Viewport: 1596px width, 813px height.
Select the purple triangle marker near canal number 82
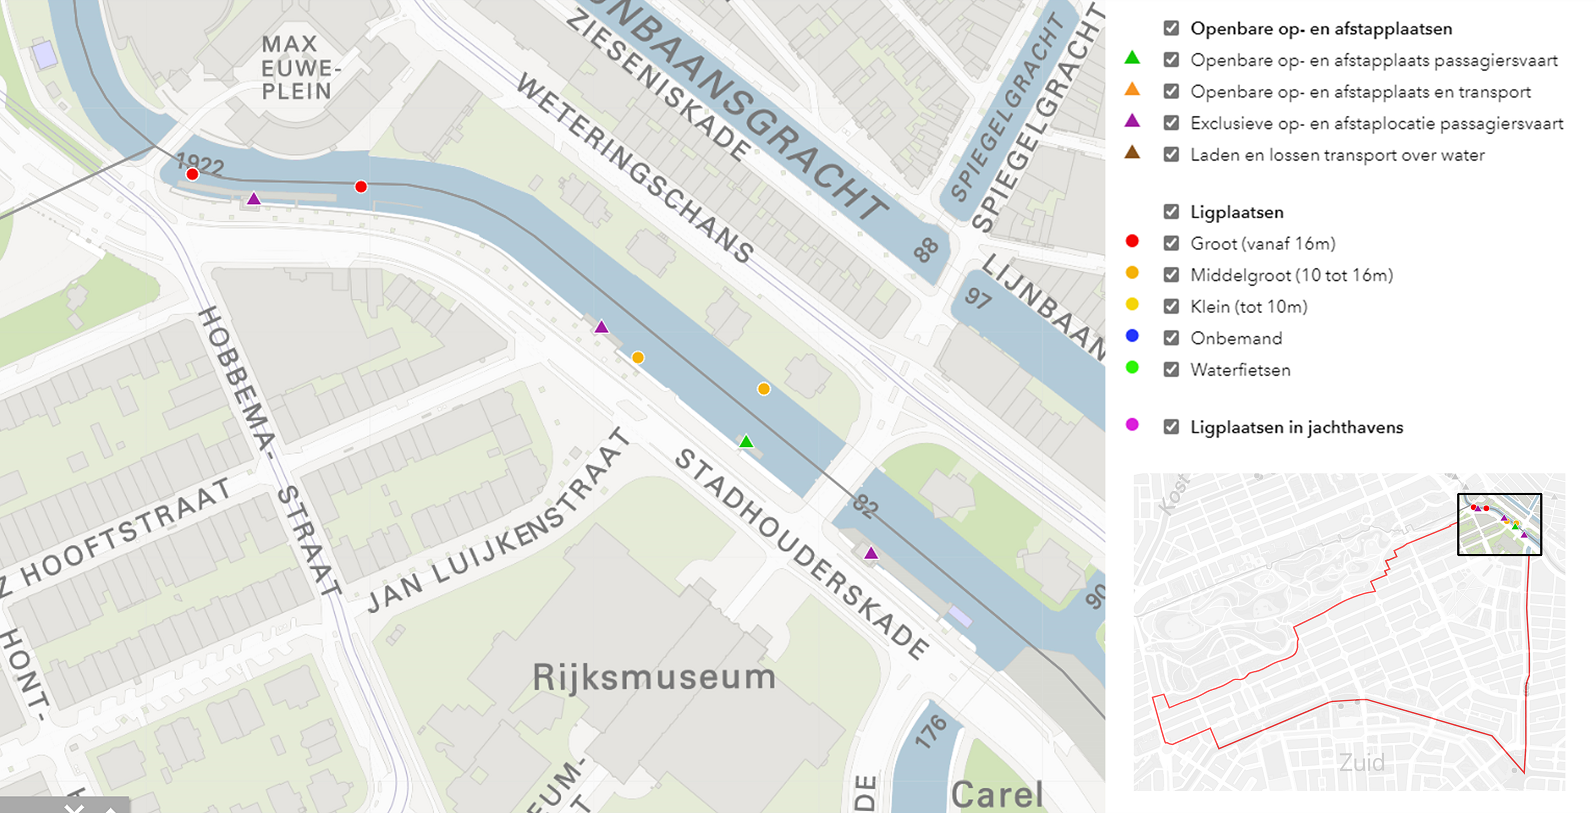coord(871,553)
